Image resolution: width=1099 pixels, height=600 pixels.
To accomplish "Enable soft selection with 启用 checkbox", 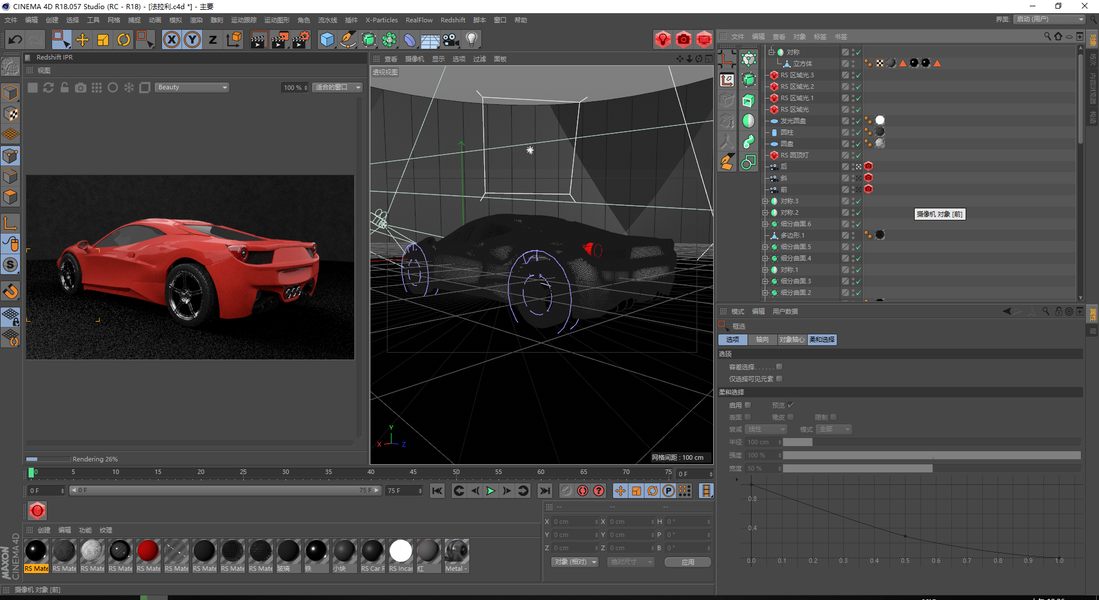I will (748, 405).
